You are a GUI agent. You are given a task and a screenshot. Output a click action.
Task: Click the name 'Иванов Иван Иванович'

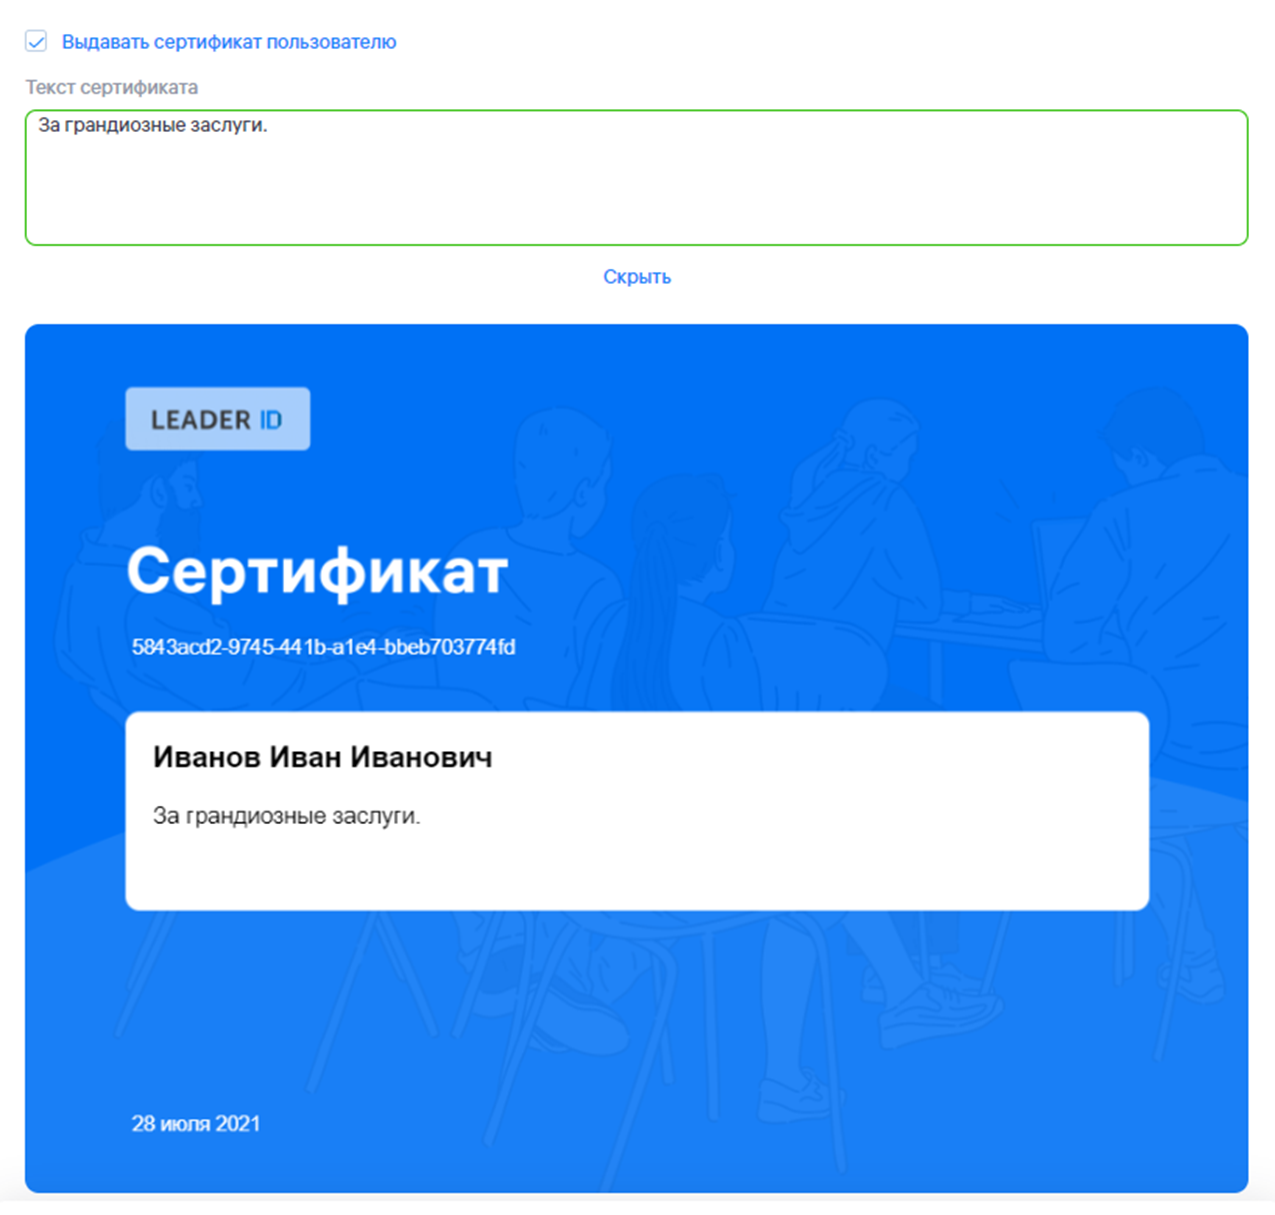[322, 757]
